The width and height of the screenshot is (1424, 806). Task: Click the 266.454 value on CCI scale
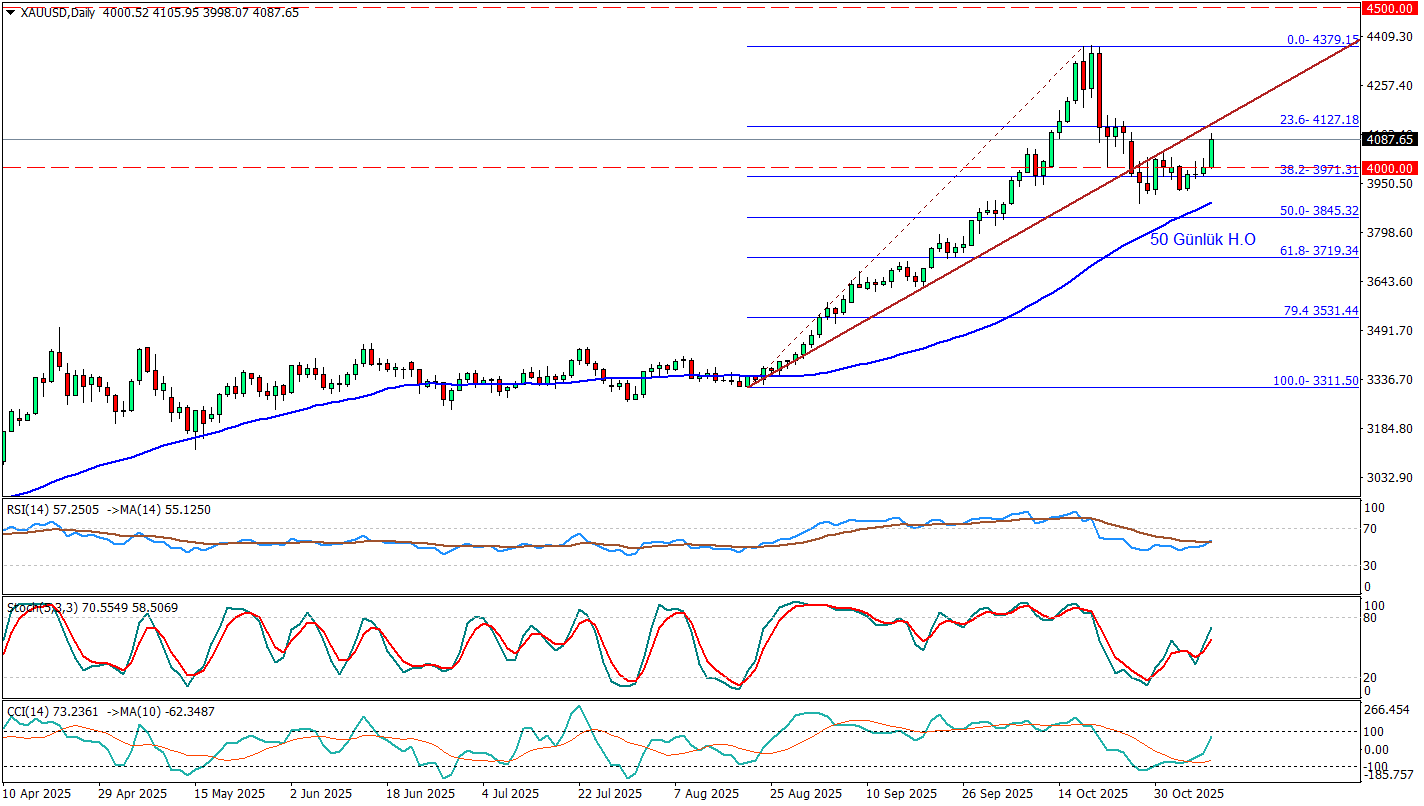click(x=1390, y=710)
